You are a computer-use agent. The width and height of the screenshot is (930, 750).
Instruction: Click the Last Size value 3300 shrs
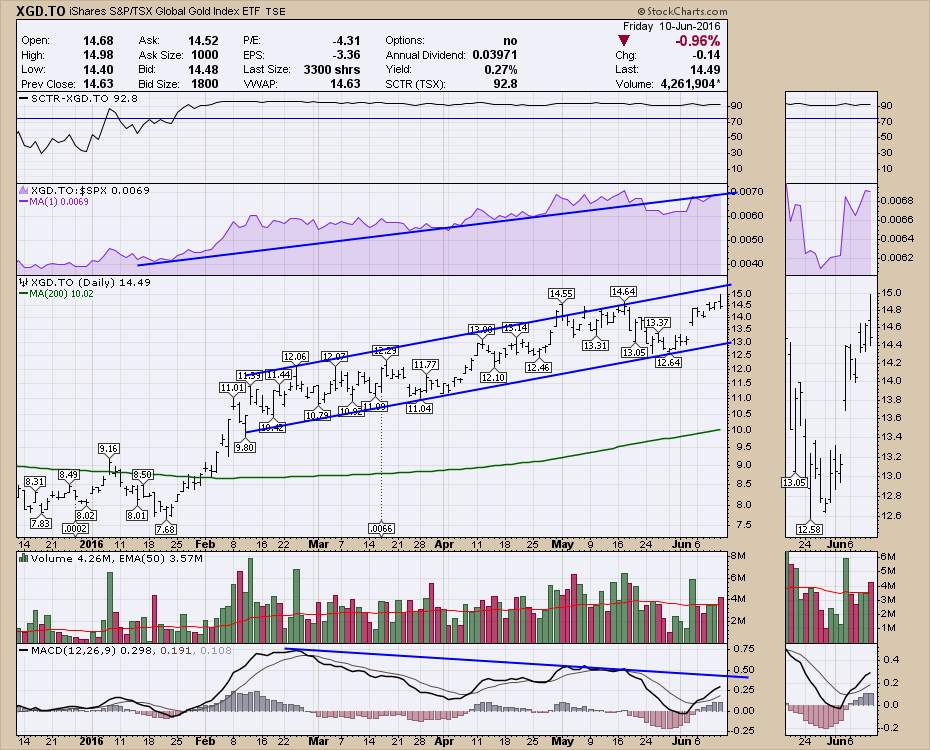pos(332,69)
